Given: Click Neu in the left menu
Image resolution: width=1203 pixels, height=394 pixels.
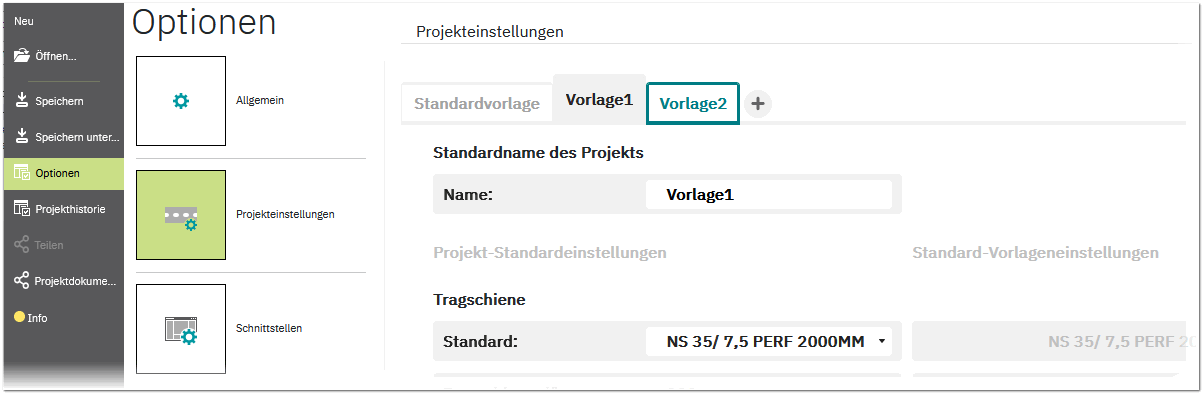Looking at the screenshot, I should tap(24, 21).
